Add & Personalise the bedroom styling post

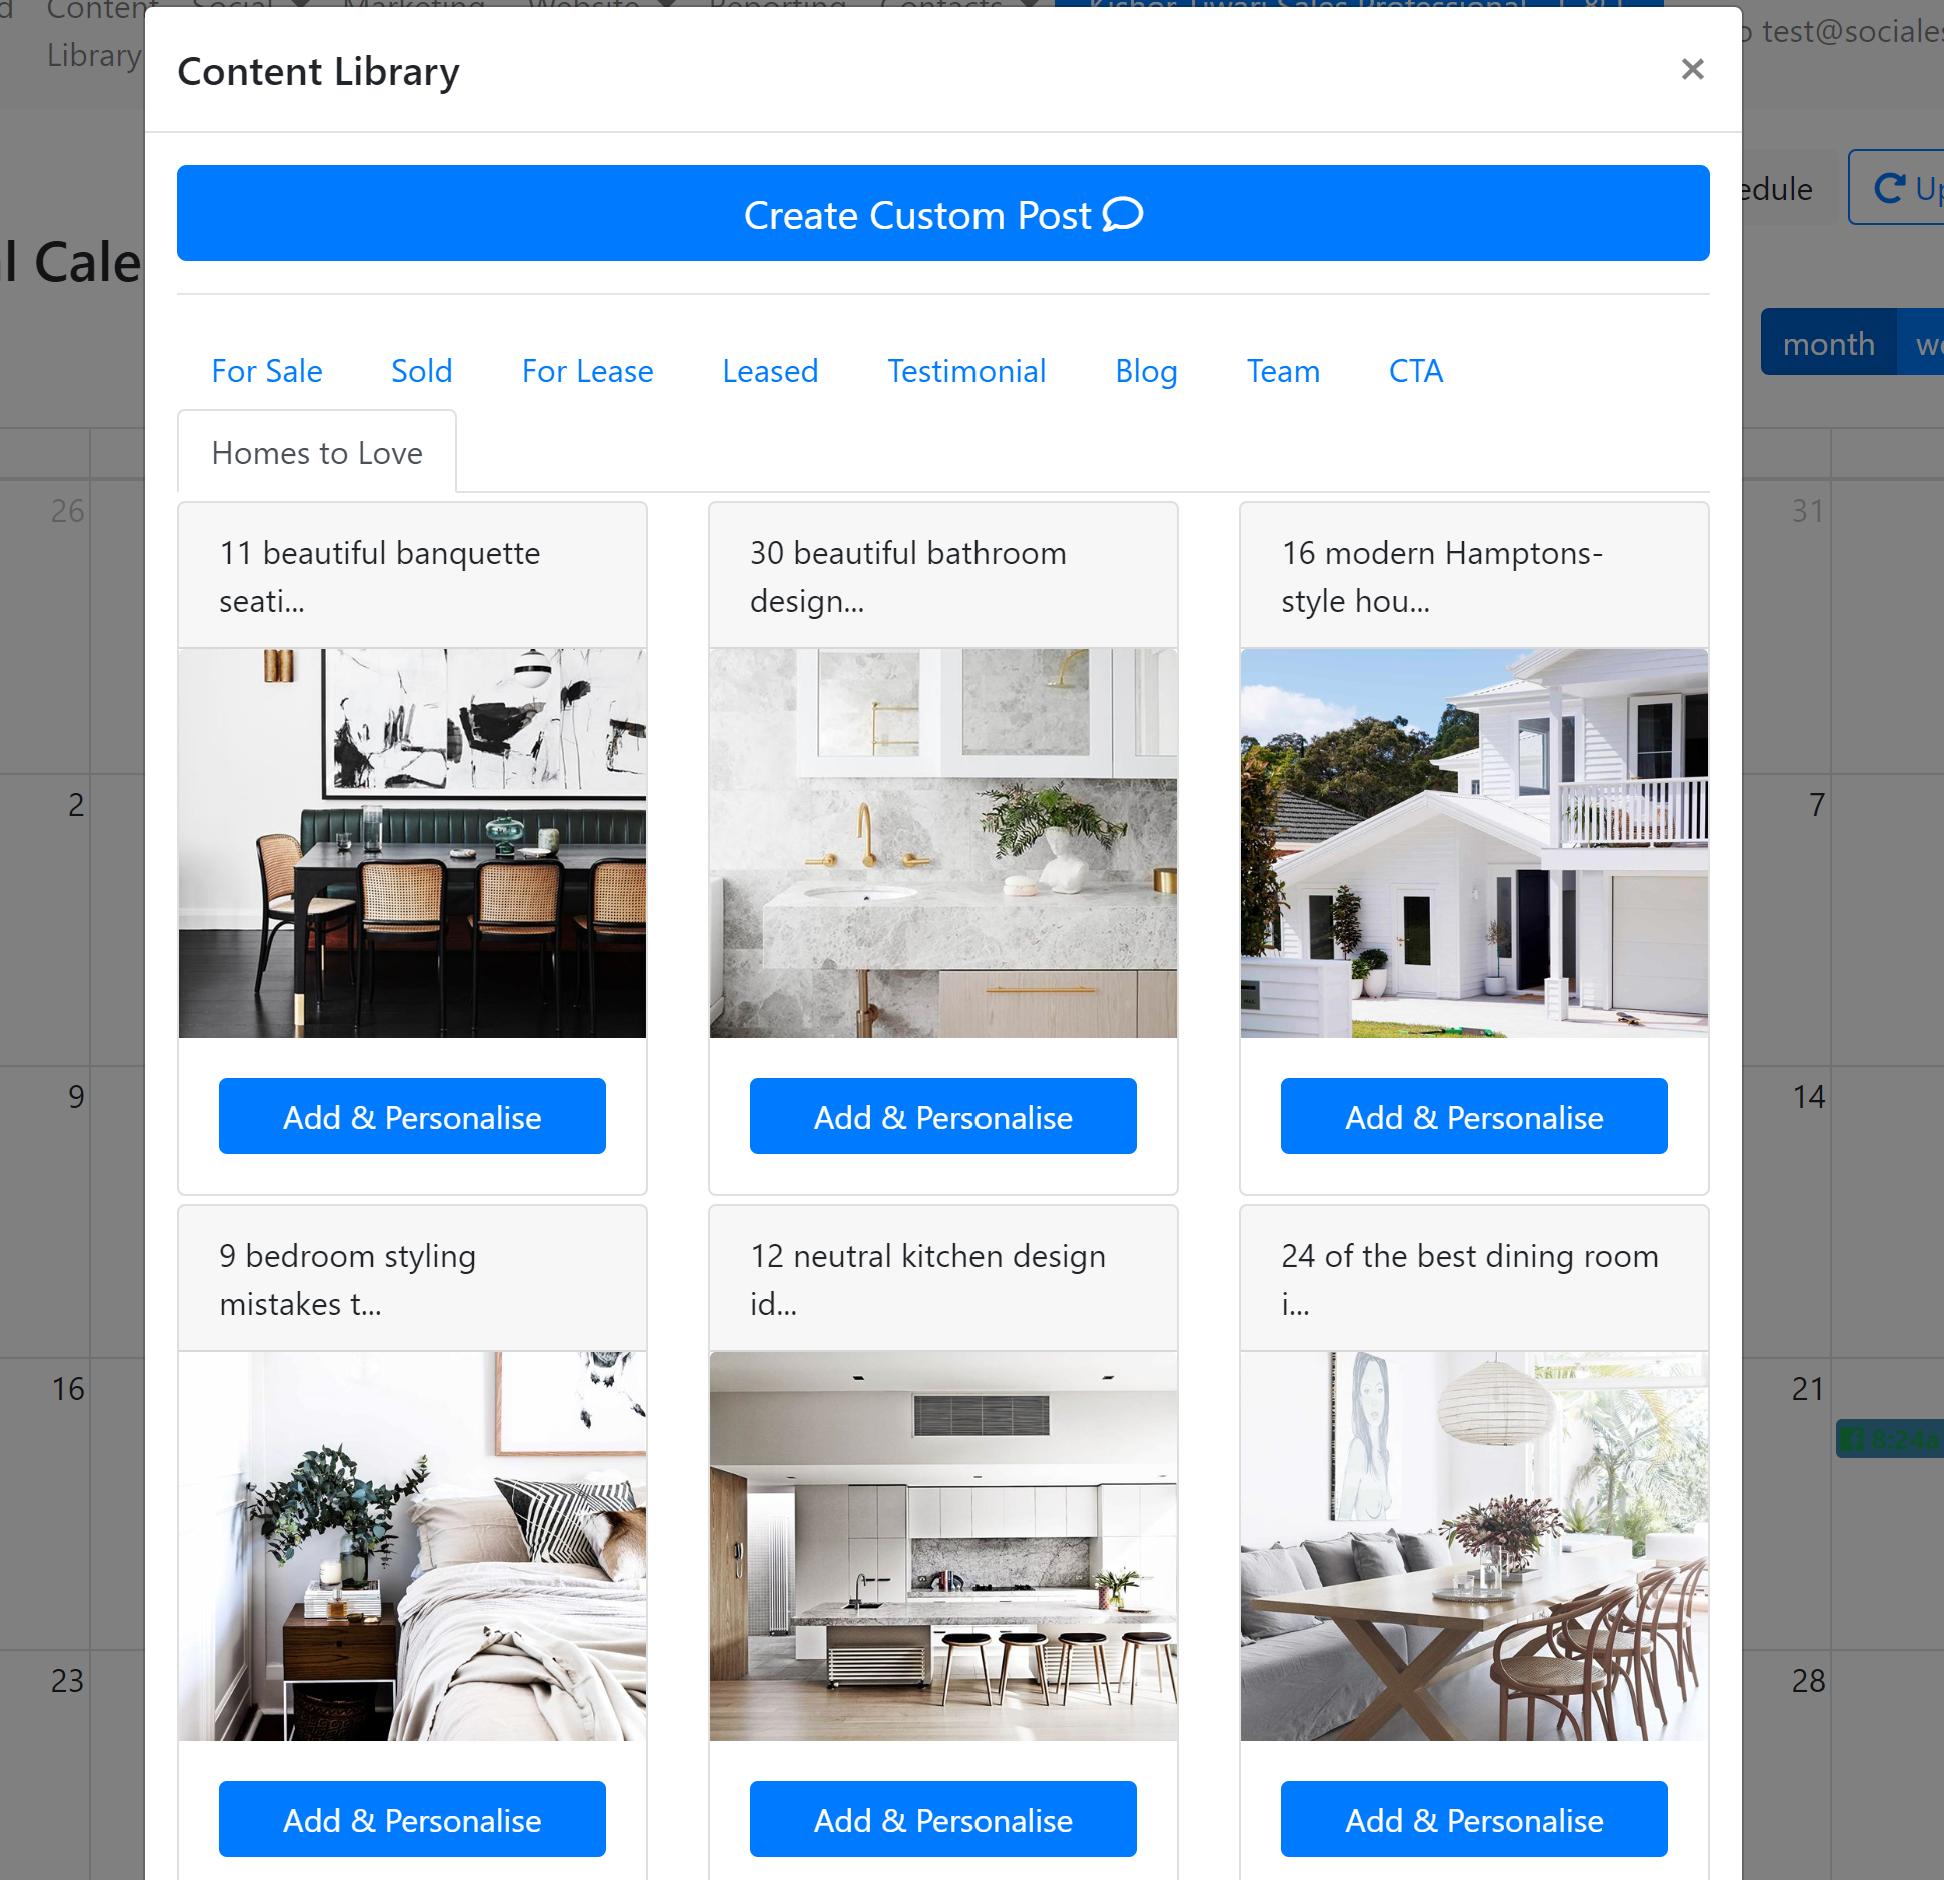412,1819
